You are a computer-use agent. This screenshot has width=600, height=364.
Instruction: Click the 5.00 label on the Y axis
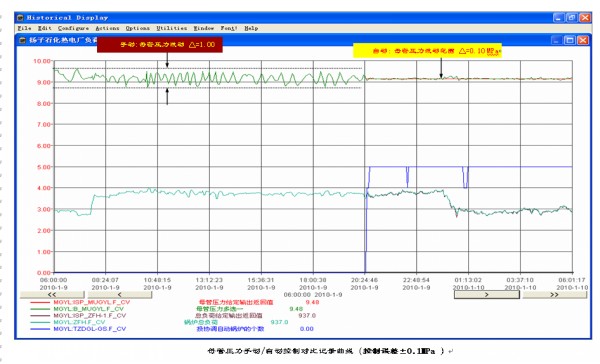(43, 167)
